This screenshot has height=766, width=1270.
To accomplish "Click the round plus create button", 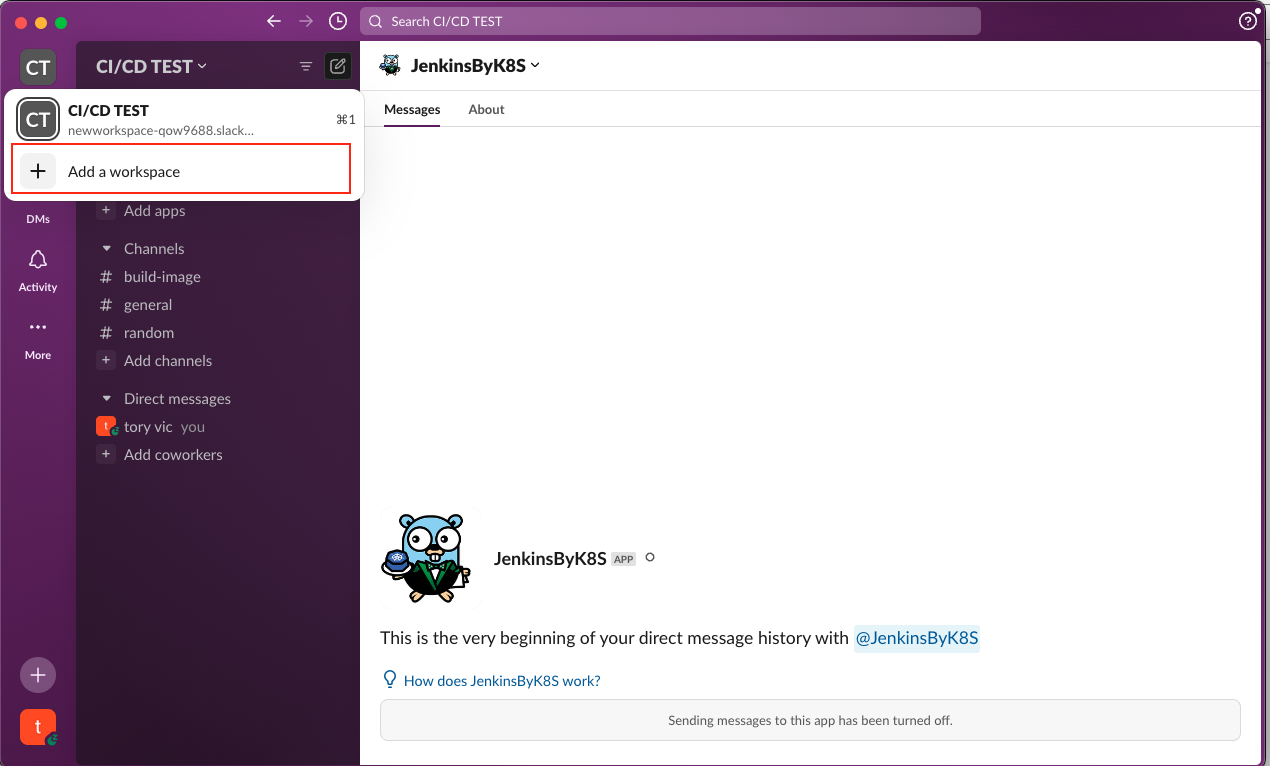I will [x=38, y=675].
